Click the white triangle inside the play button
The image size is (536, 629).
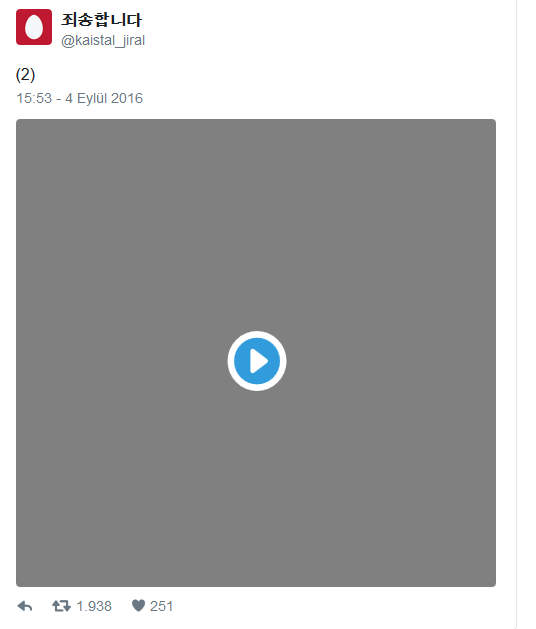(258, 361)
